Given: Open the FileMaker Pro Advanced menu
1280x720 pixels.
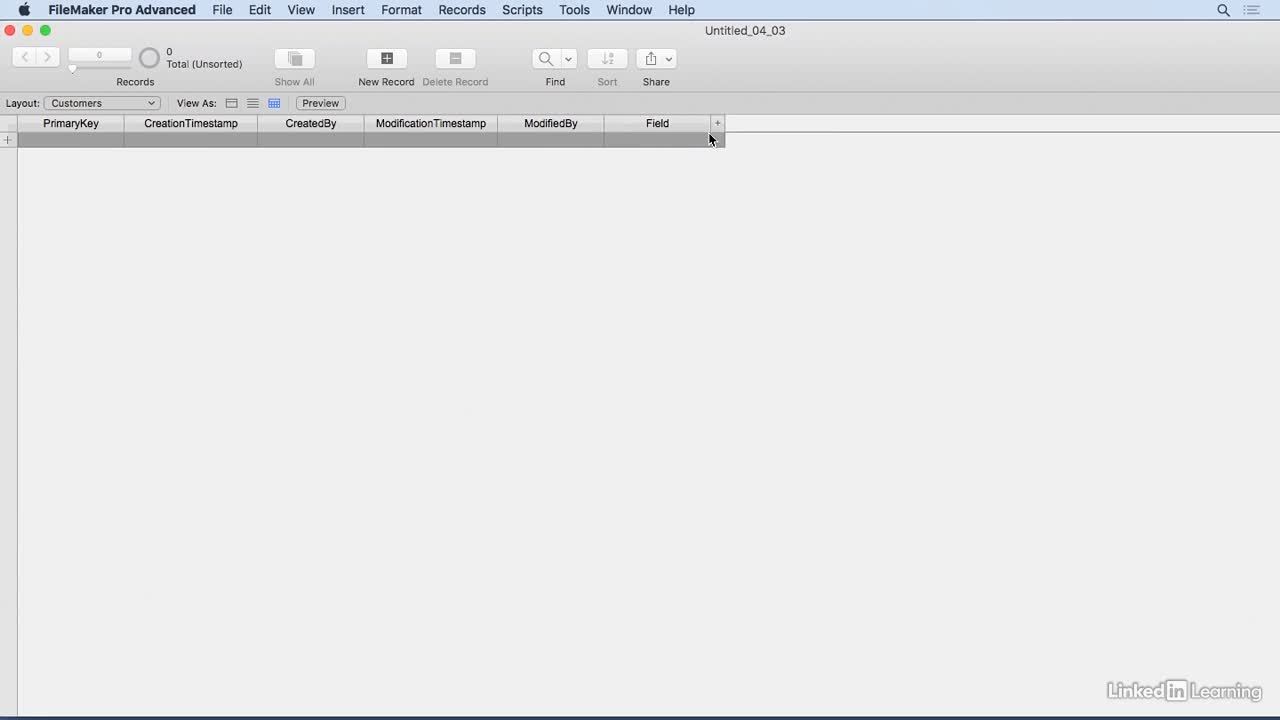Looking at the screenshot, I should click(122, 10).
